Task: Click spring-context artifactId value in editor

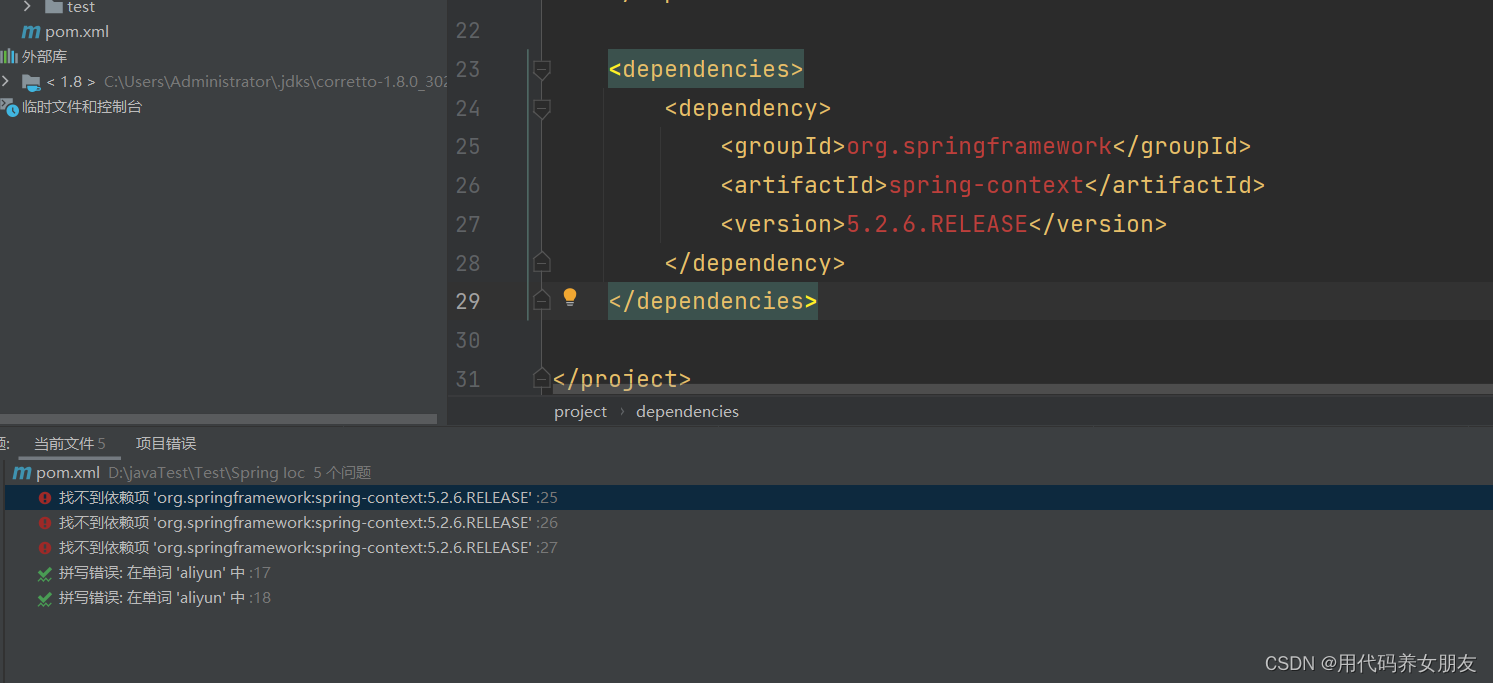Action: (986, 185)
